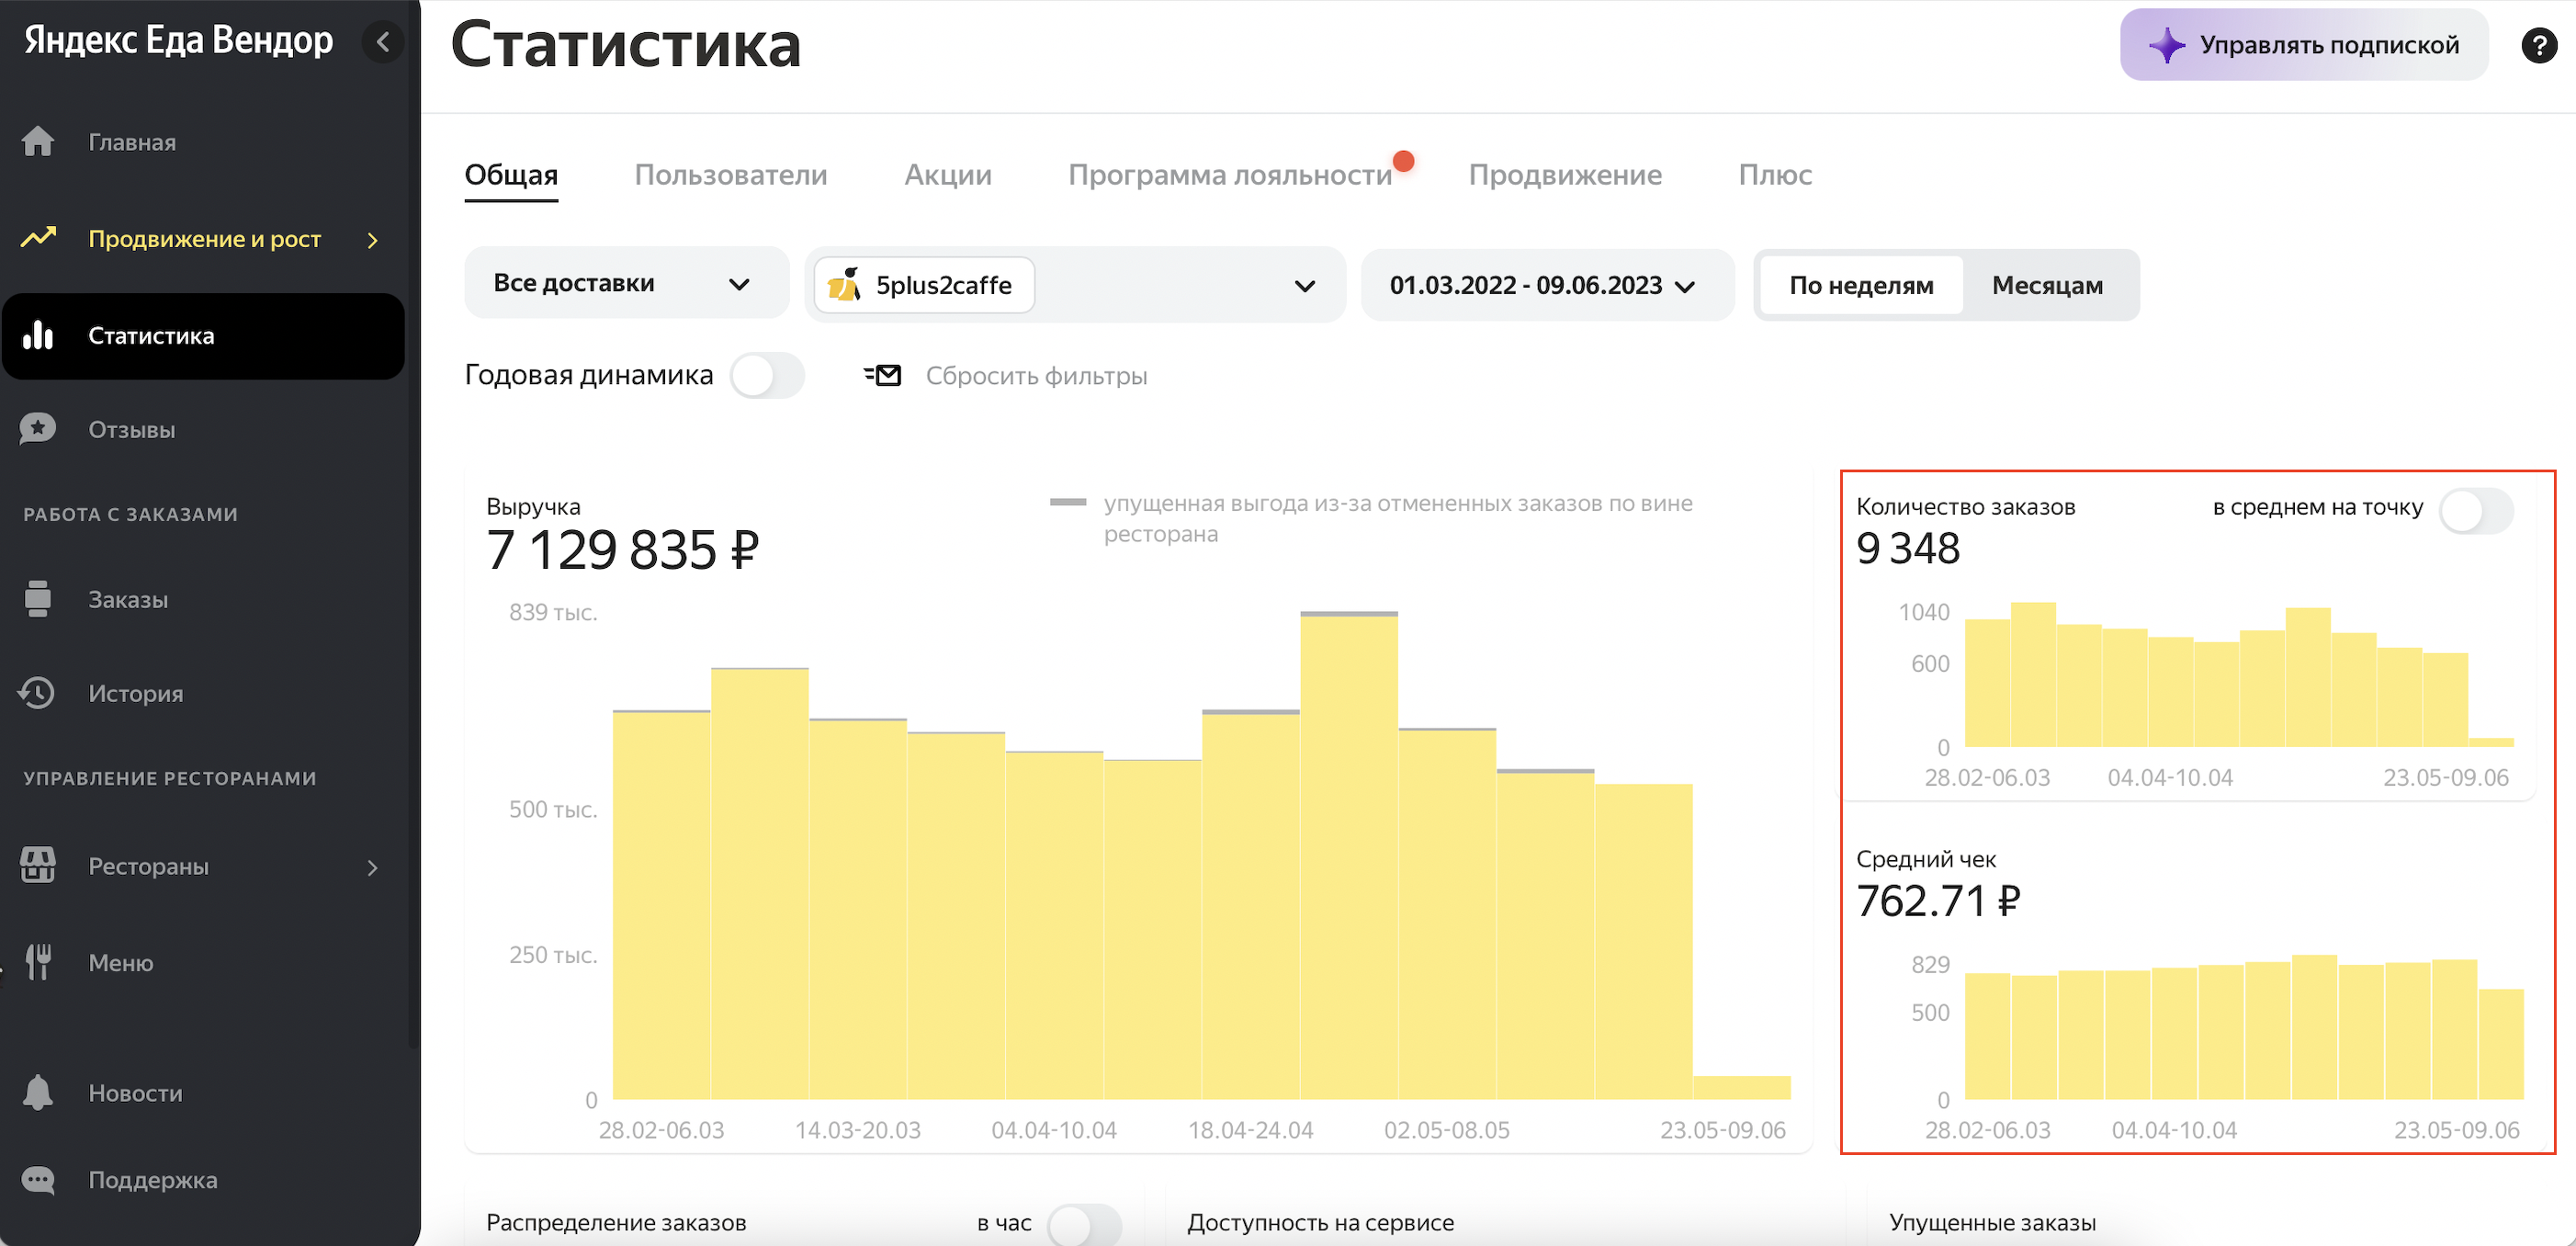Collapse sidebar with the arrow button
This screenshot has height=1246, width=2576.
pyautogui.click(x=383, y=42)
